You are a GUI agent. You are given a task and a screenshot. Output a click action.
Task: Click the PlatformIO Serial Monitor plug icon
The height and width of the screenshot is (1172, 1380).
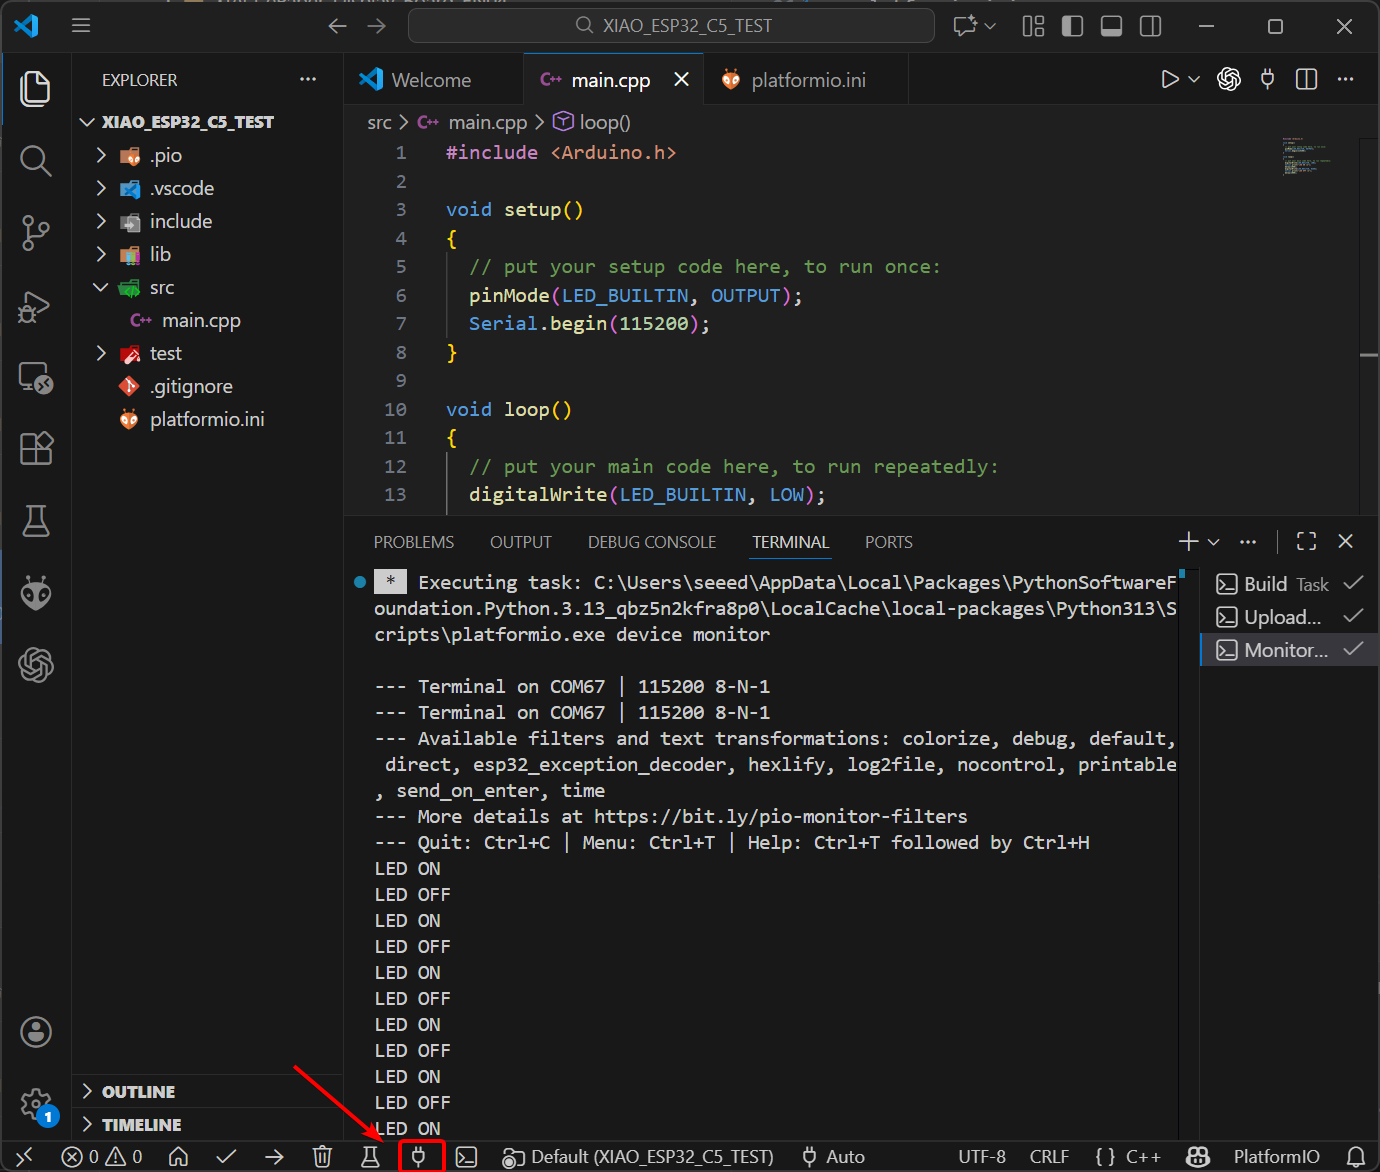point(419,1157)
